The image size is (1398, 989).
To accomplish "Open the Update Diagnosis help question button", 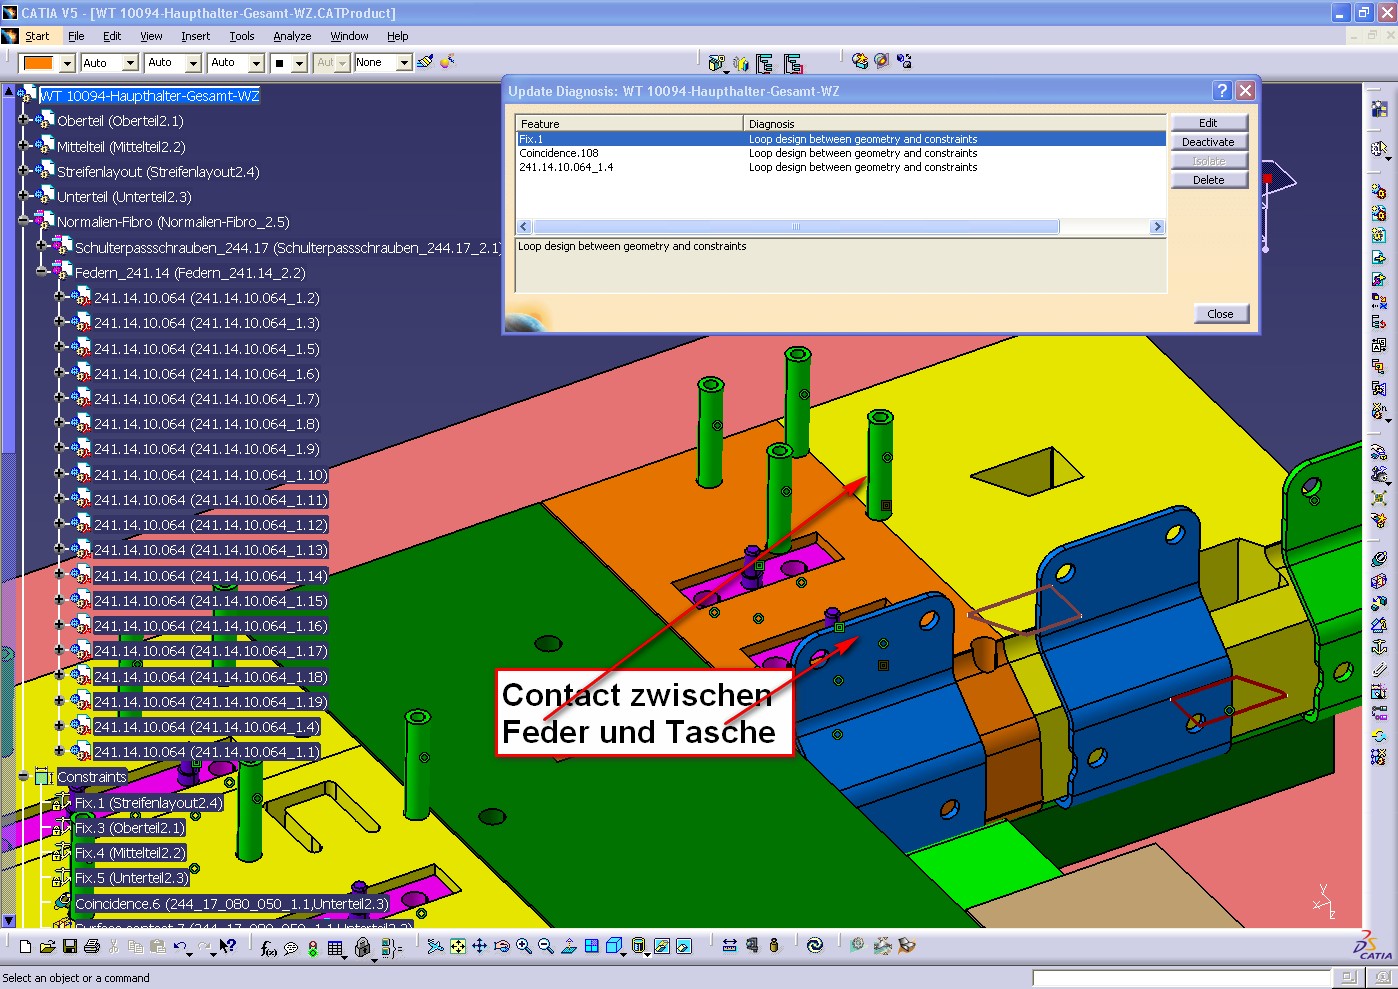I will (x=1221, y=90).
